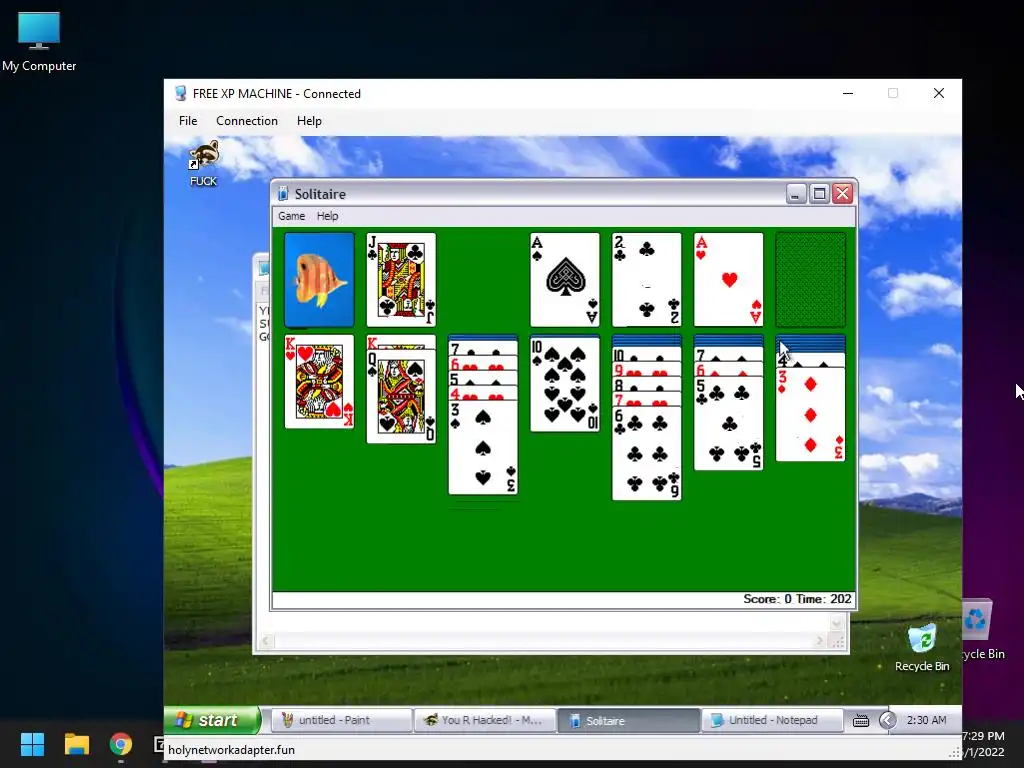
Task: Minimize the Solitaire window
Action: point(796,194)
